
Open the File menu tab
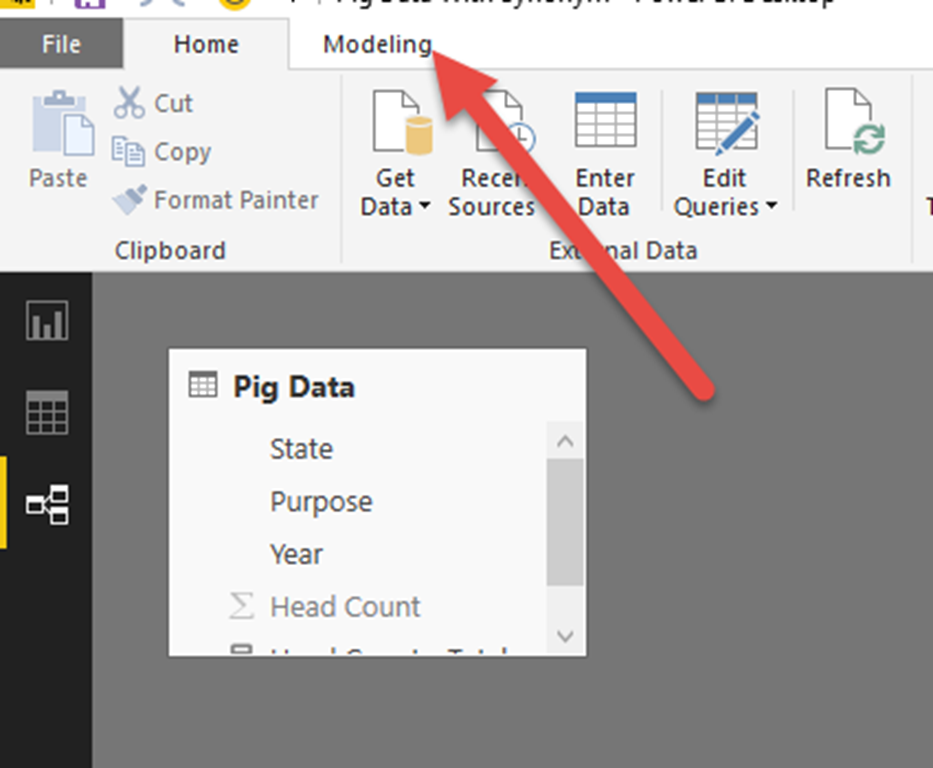(x=61, y=45)
